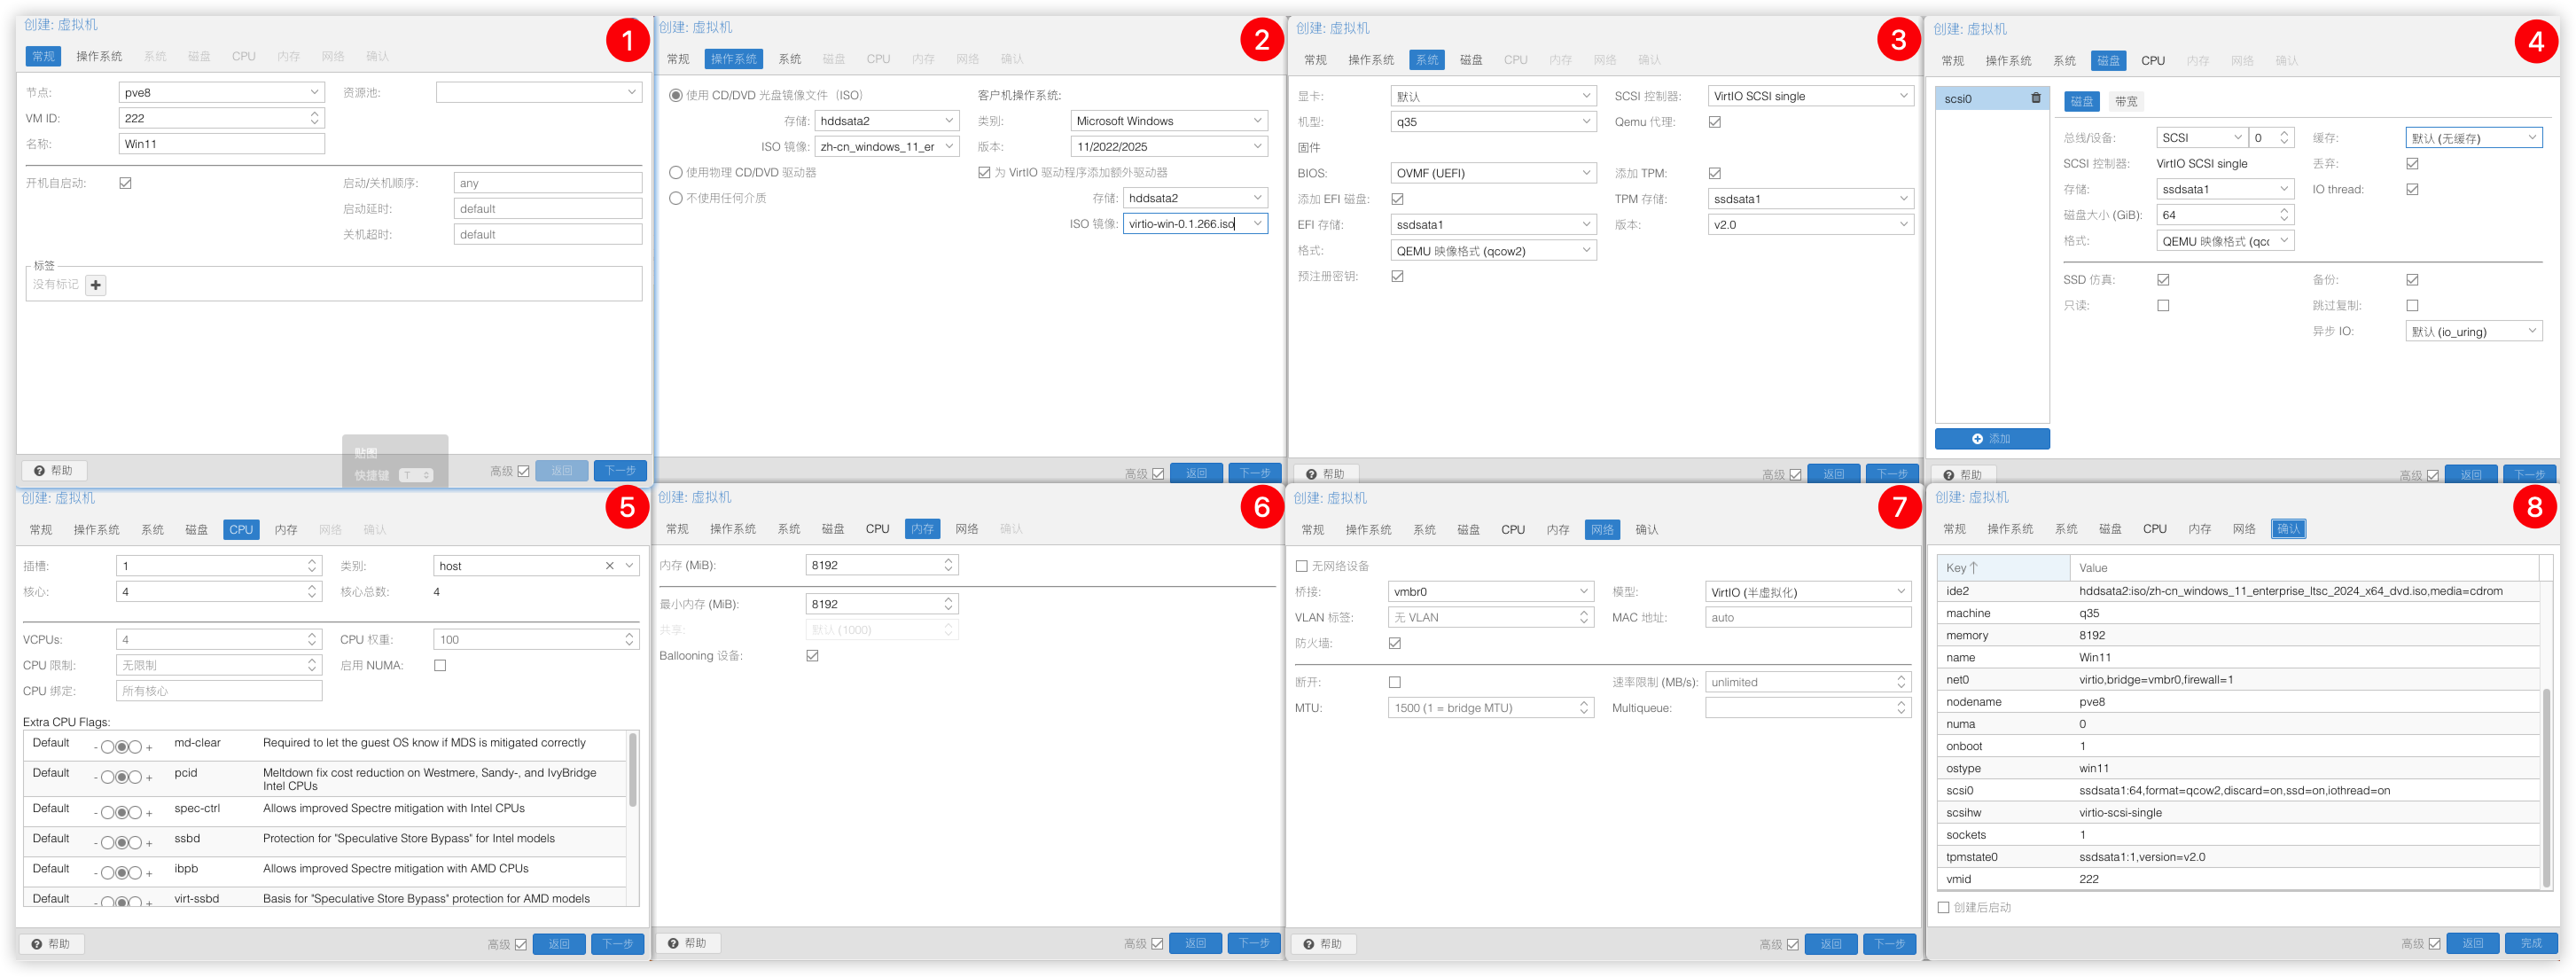This screenshot has width=2576, height=977.
Task: Delete the scsi0 disk with trash icon
Action: [x=2035, y=99]
